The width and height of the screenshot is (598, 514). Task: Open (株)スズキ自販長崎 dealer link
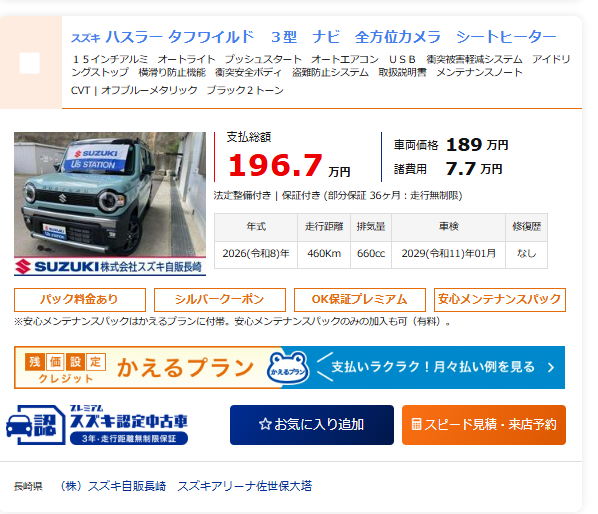pos(113,486)
